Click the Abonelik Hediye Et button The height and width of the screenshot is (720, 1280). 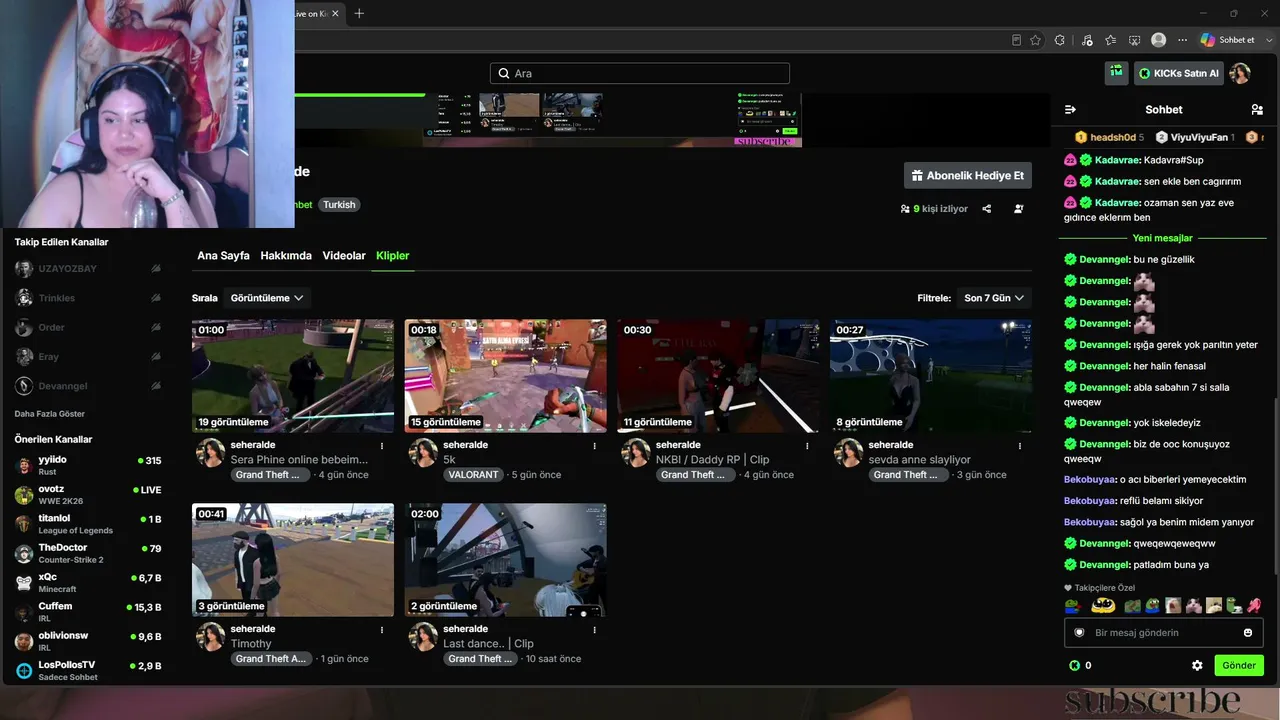tap(968, 176)
